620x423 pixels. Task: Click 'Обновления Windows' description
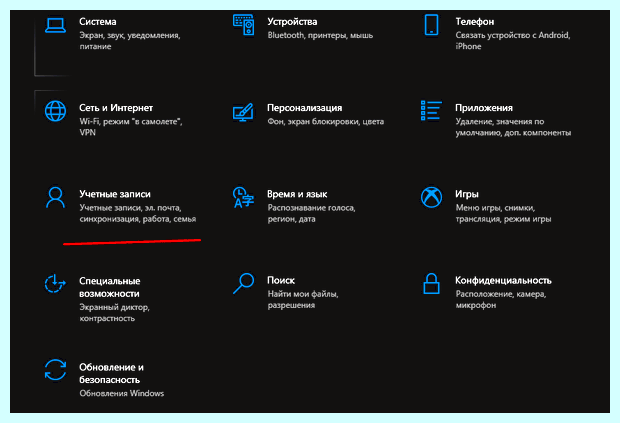pyautogui.click(x=121, y=393)
